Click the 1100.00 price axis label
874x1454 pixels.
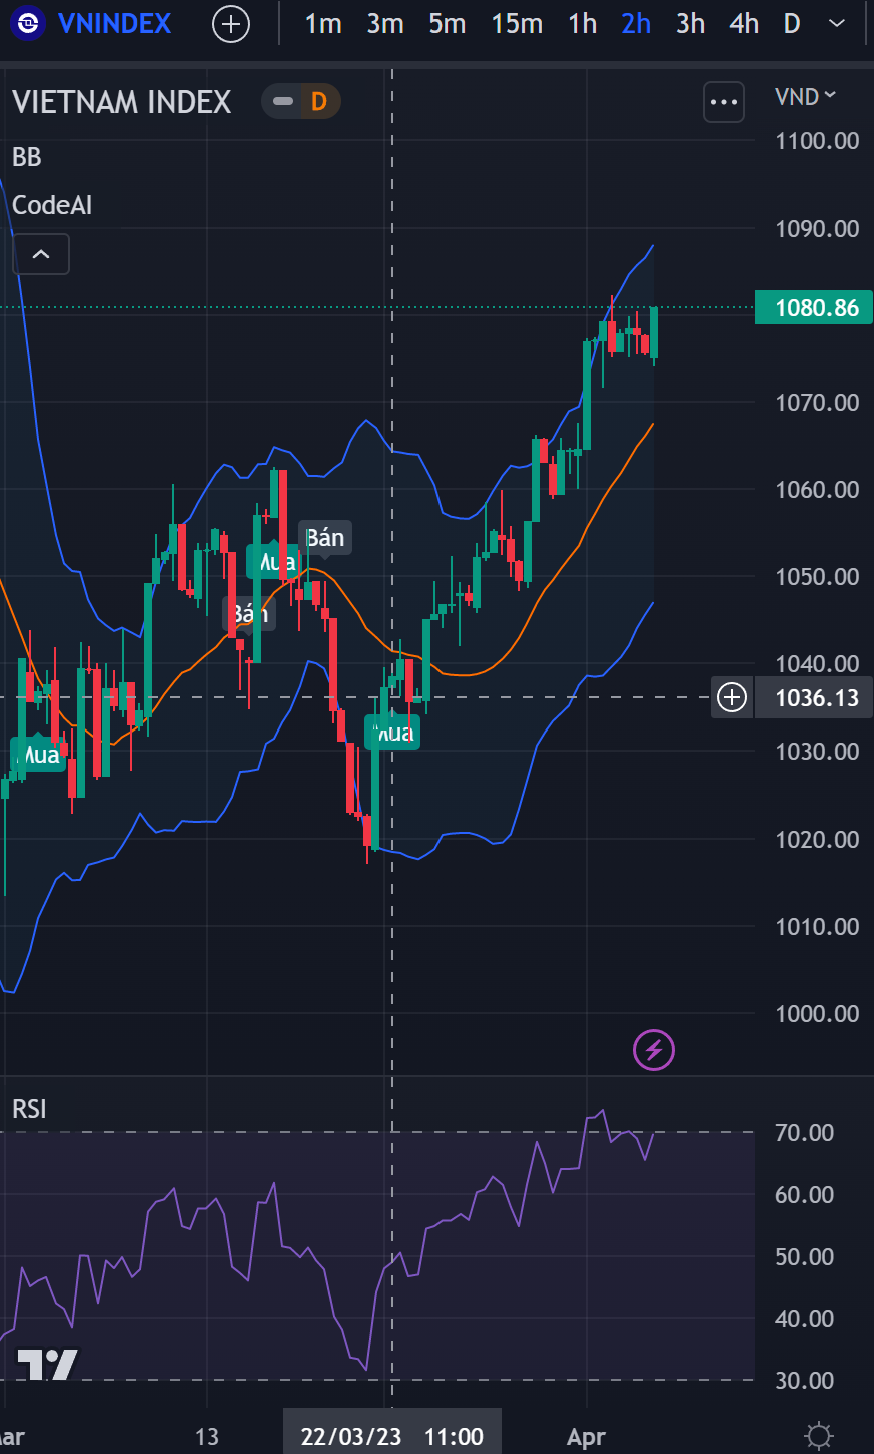[x=817, y=141]
